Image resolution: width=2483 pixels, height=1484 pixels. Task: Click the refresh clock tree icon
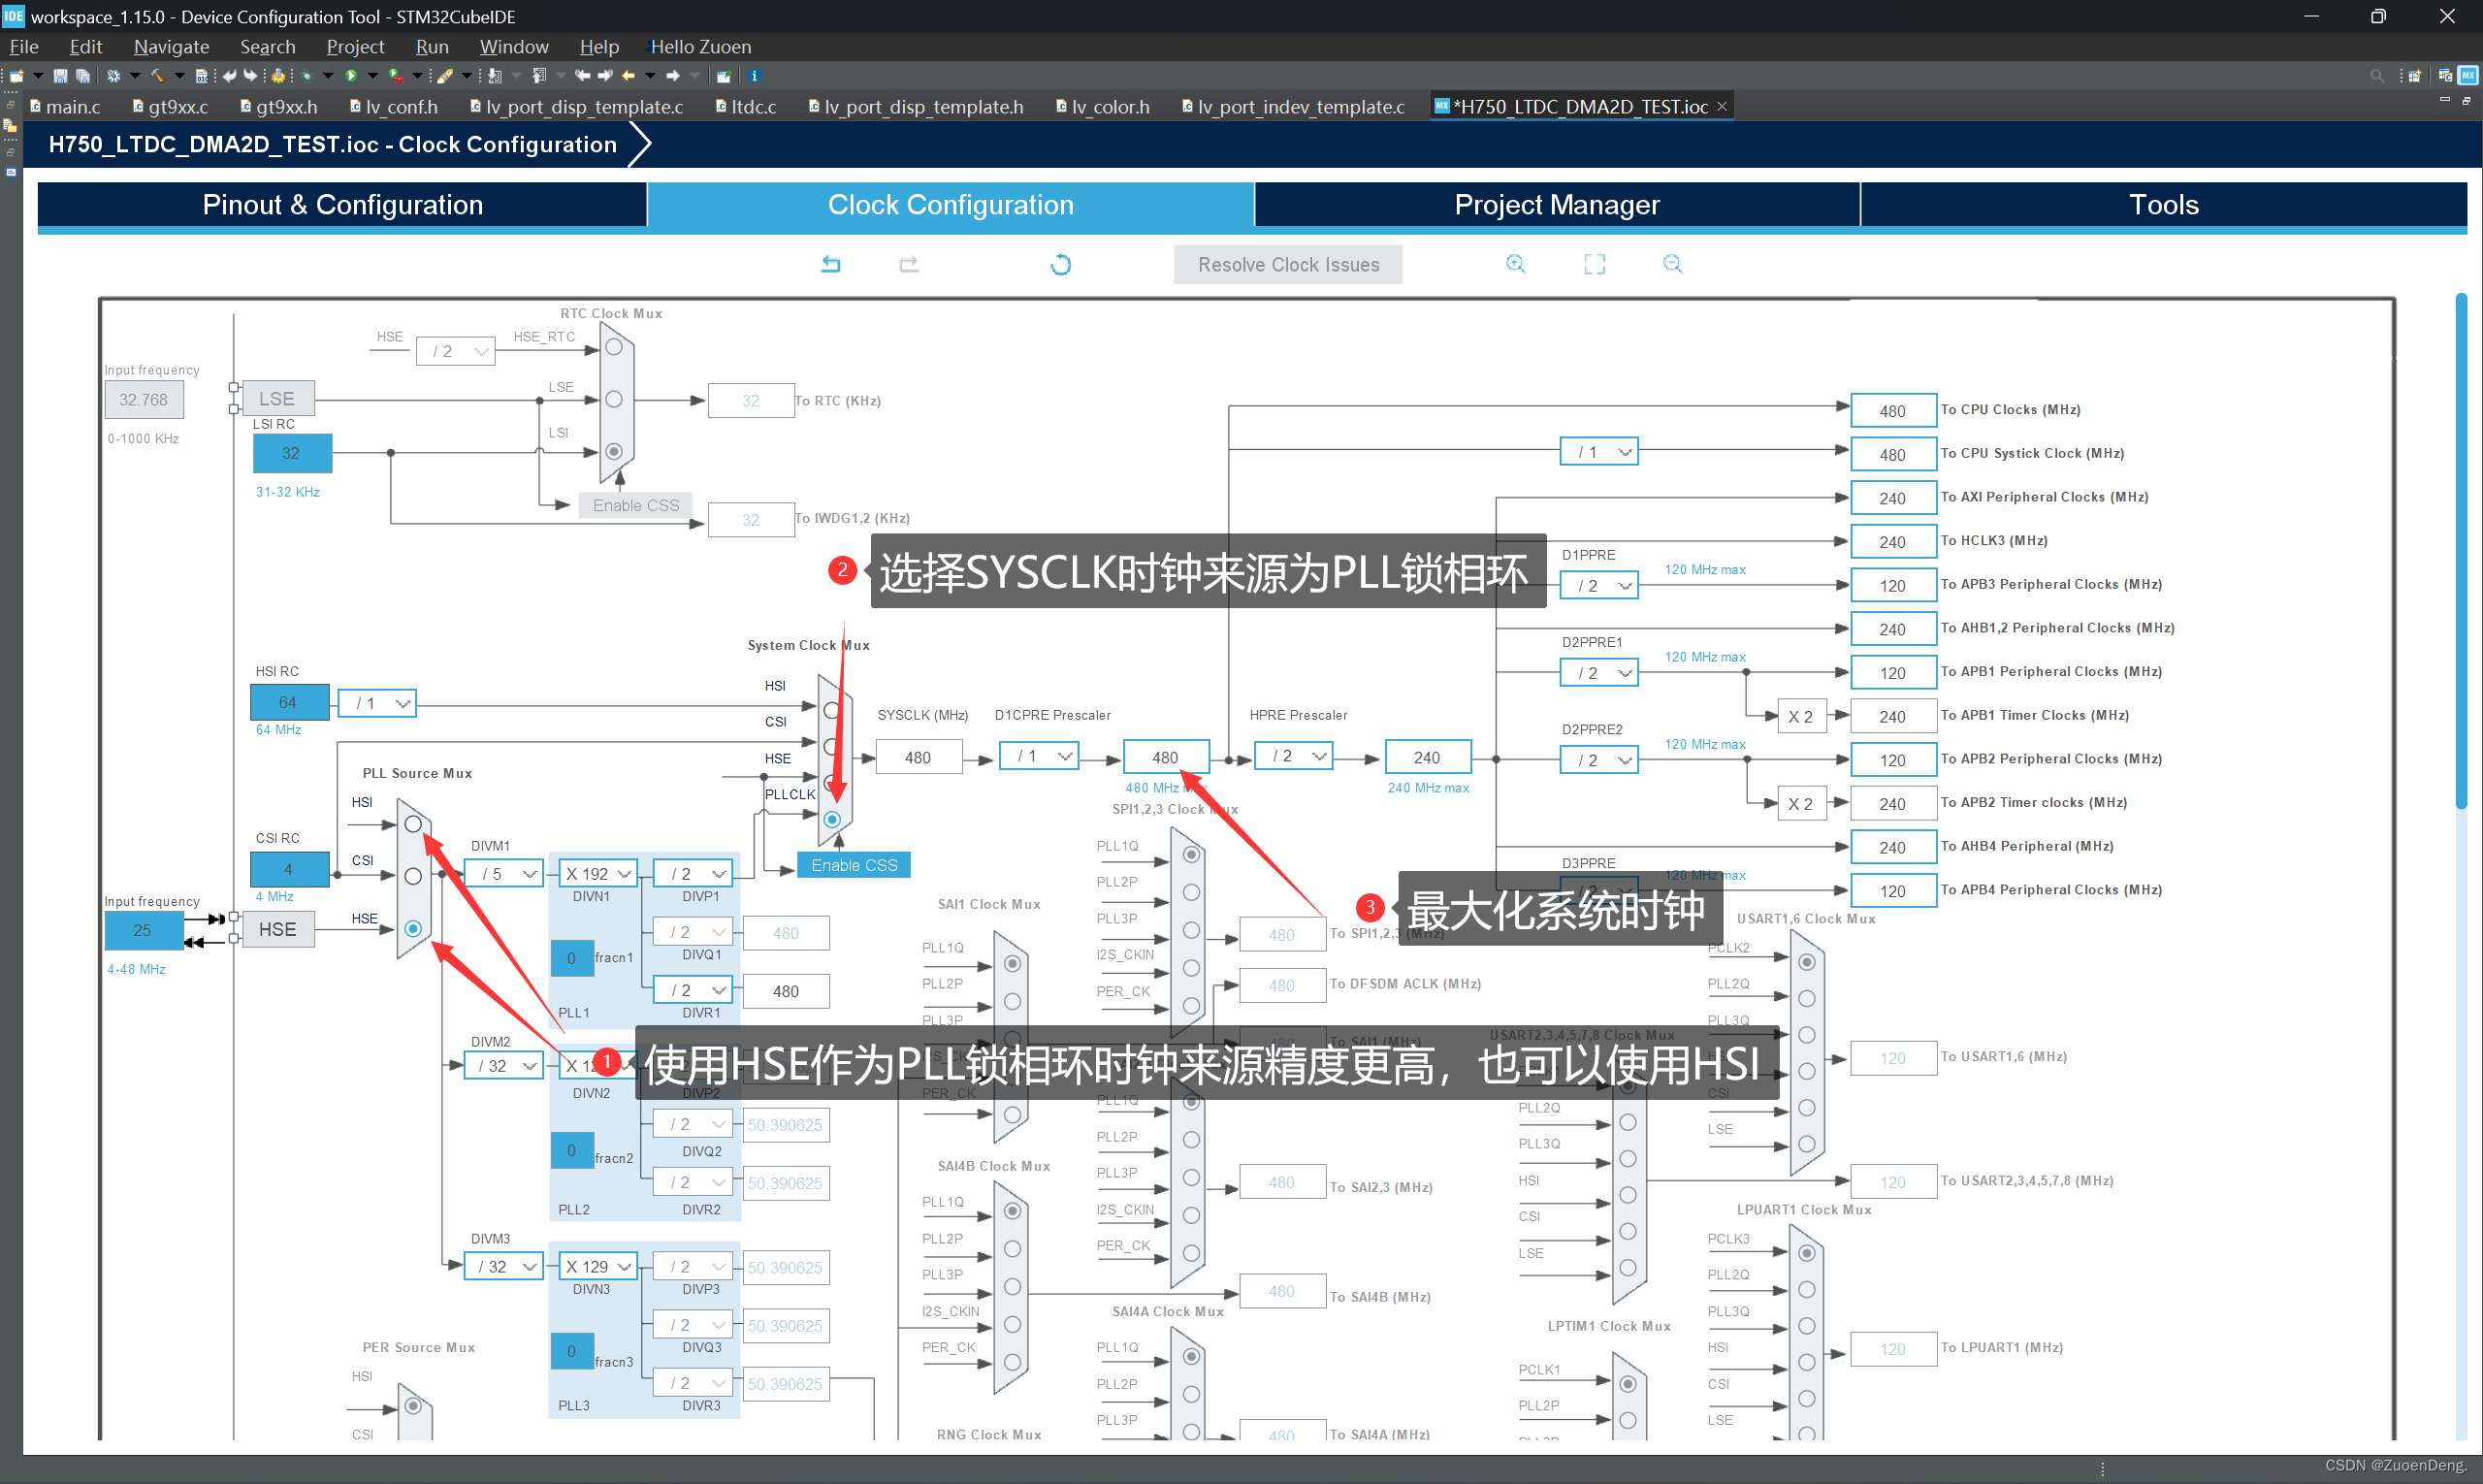coord(1061,264)
